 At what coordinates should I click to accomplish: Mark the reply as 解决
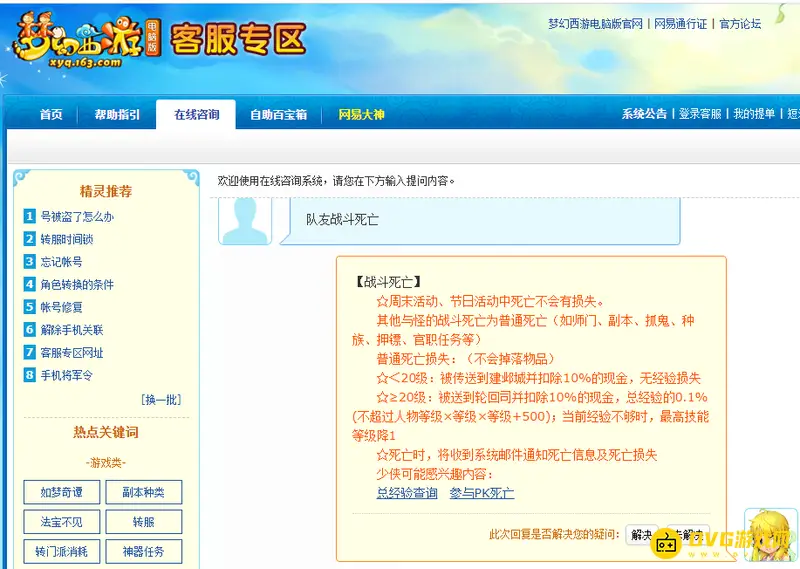tap(641, 534)
